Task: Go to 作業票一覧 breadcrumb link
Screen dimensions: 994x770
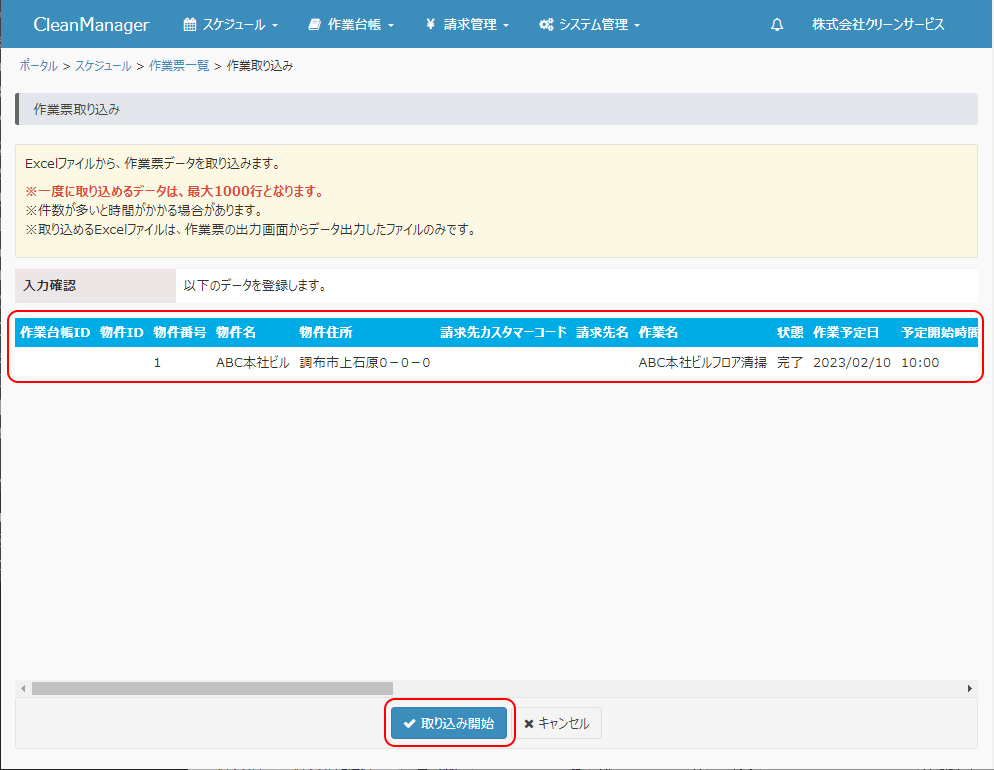Action: (x=179, y=66)
